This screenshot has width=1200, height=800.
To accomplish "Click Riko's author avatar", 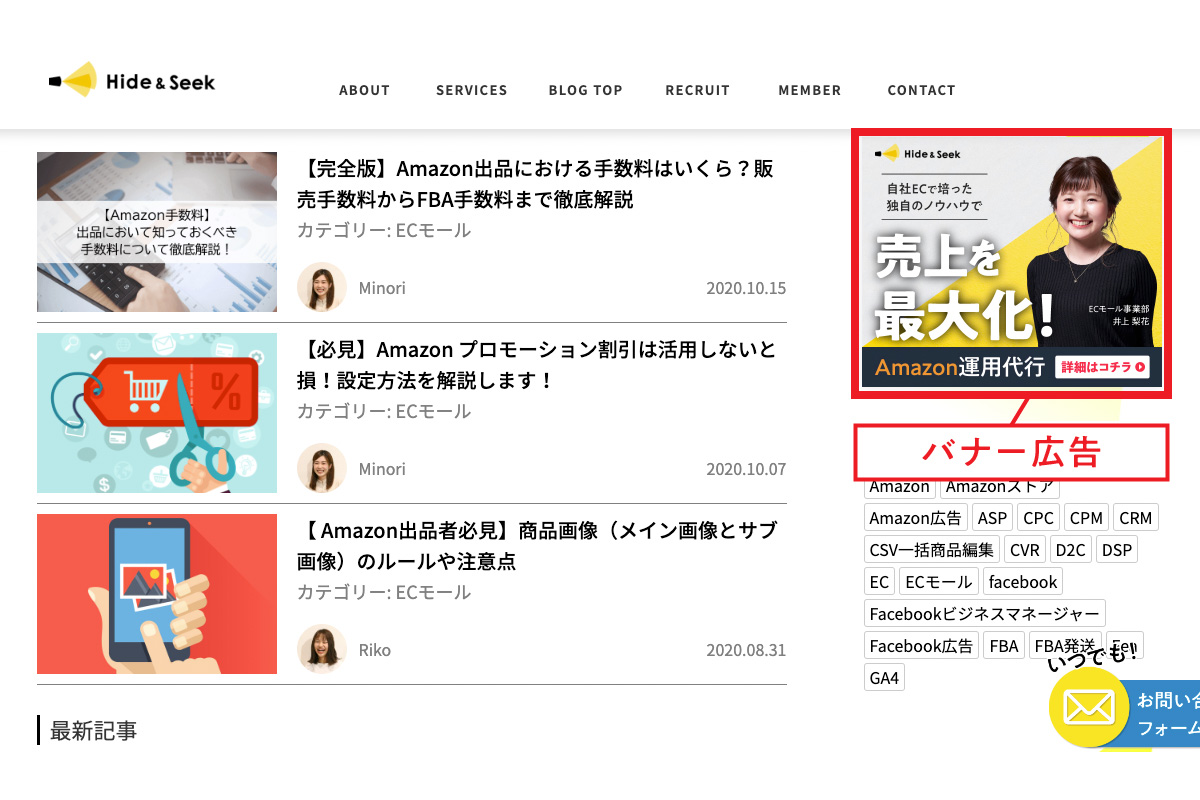I will 322,650.
